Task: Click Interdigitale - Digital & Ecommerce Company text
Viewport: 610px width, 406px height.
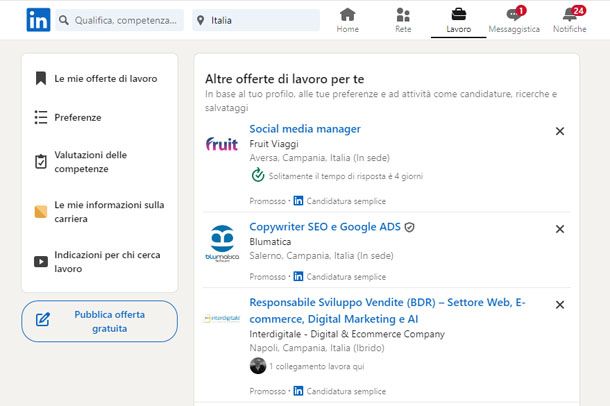Action: 347,334
